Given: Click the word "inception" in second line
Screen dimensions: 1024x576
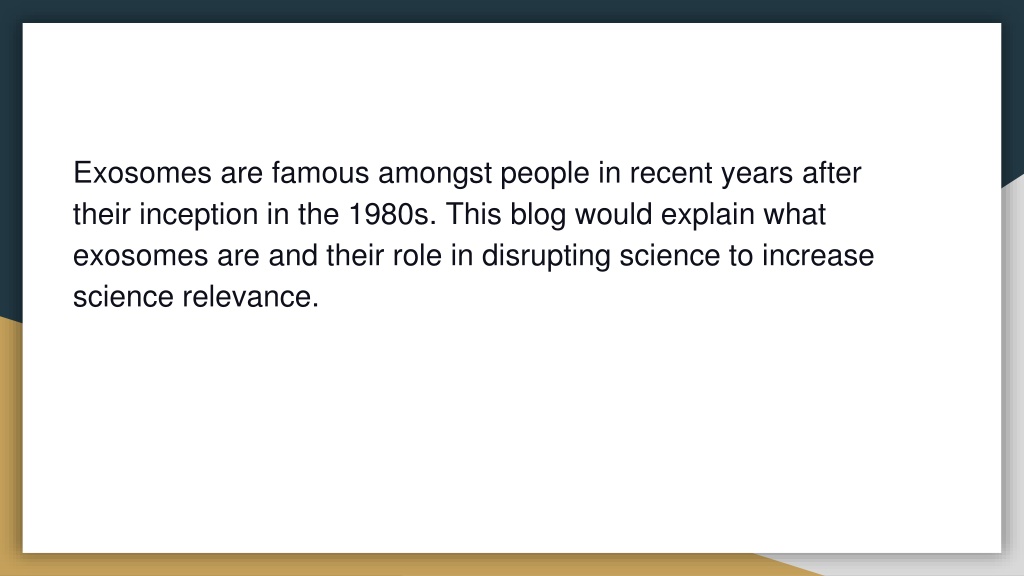Looking at the screenshot, I should 199,216.
